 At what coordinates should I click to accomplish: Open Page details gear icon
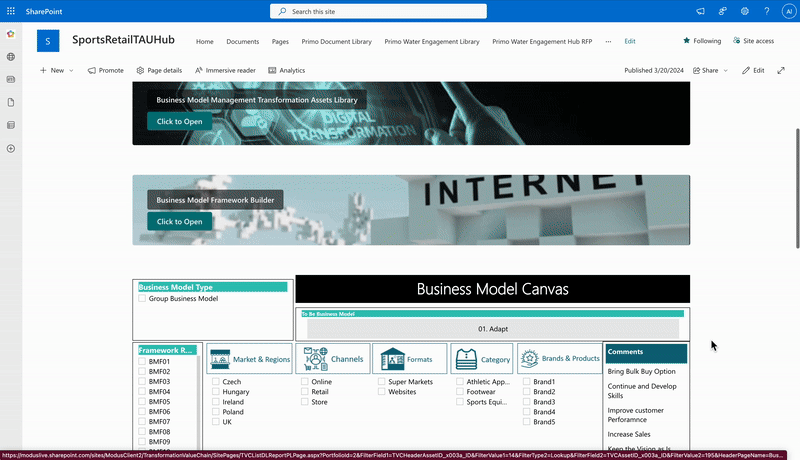coord(140,70)
